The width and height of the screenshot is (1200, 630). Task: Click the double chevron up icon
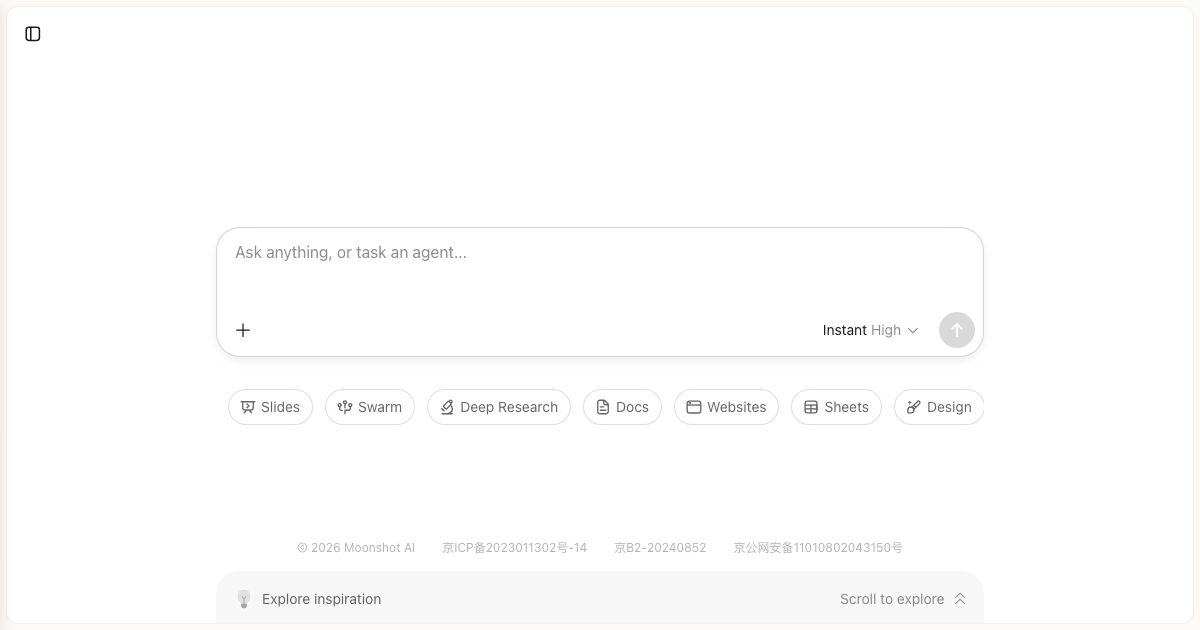click(960, 599)
